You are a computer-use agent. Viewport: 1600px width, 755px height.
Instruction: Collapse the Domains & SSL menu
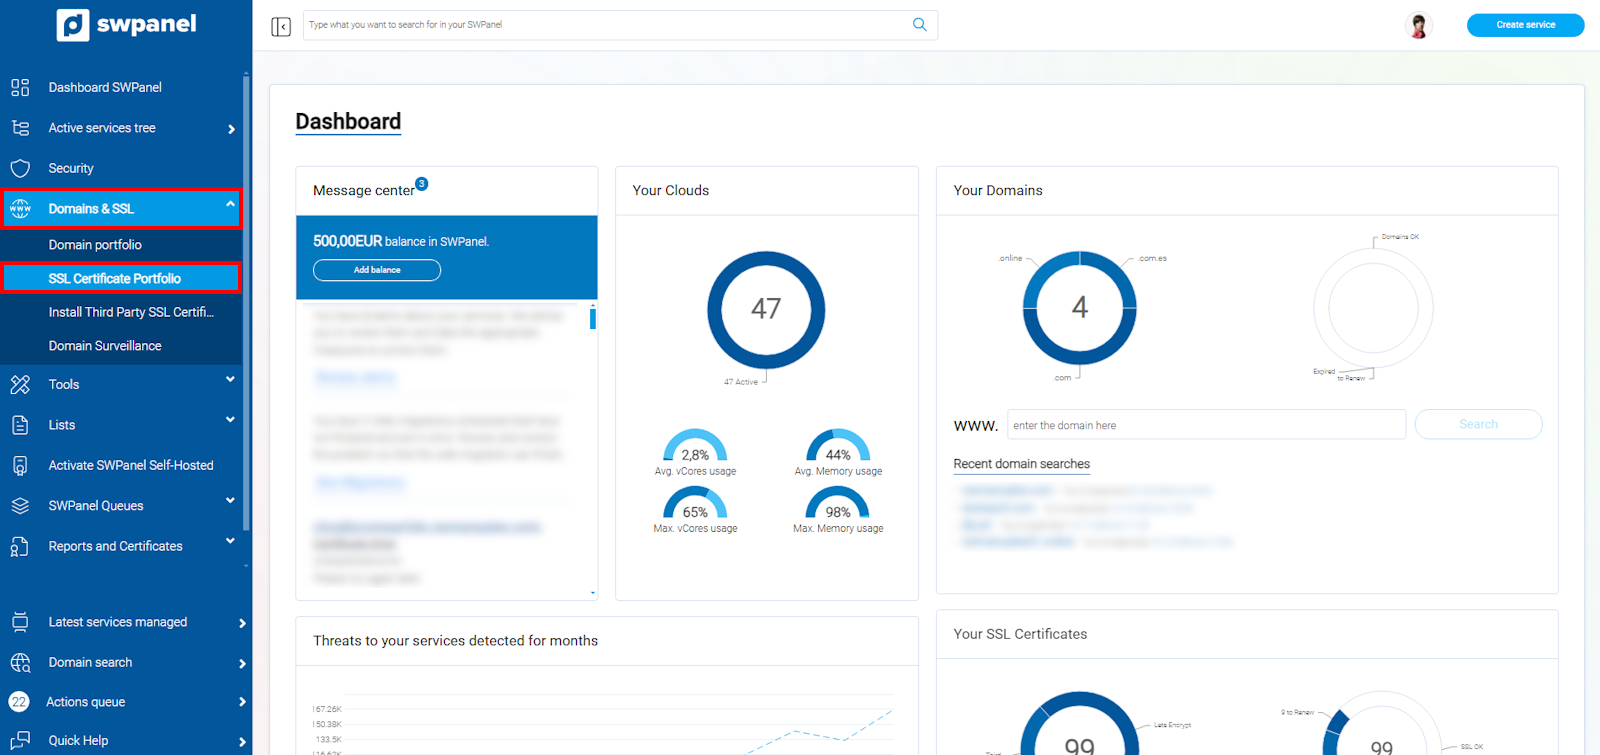coord(230,205)
